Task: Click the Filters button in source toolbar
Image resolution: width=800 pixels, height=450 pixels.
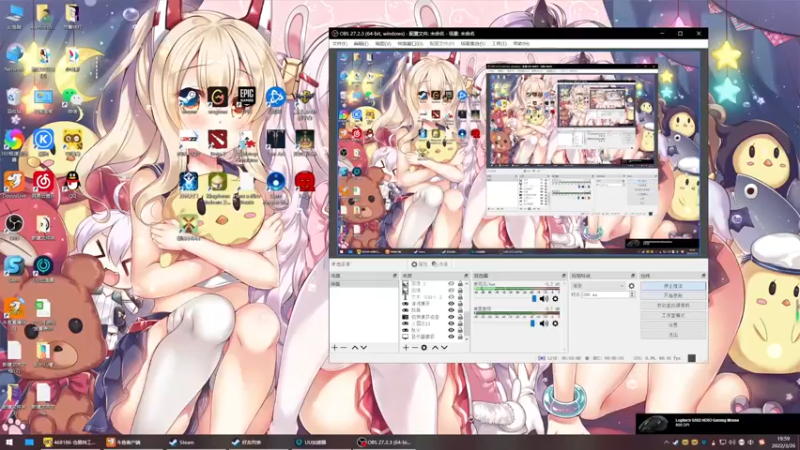Action: coord(440,264)
